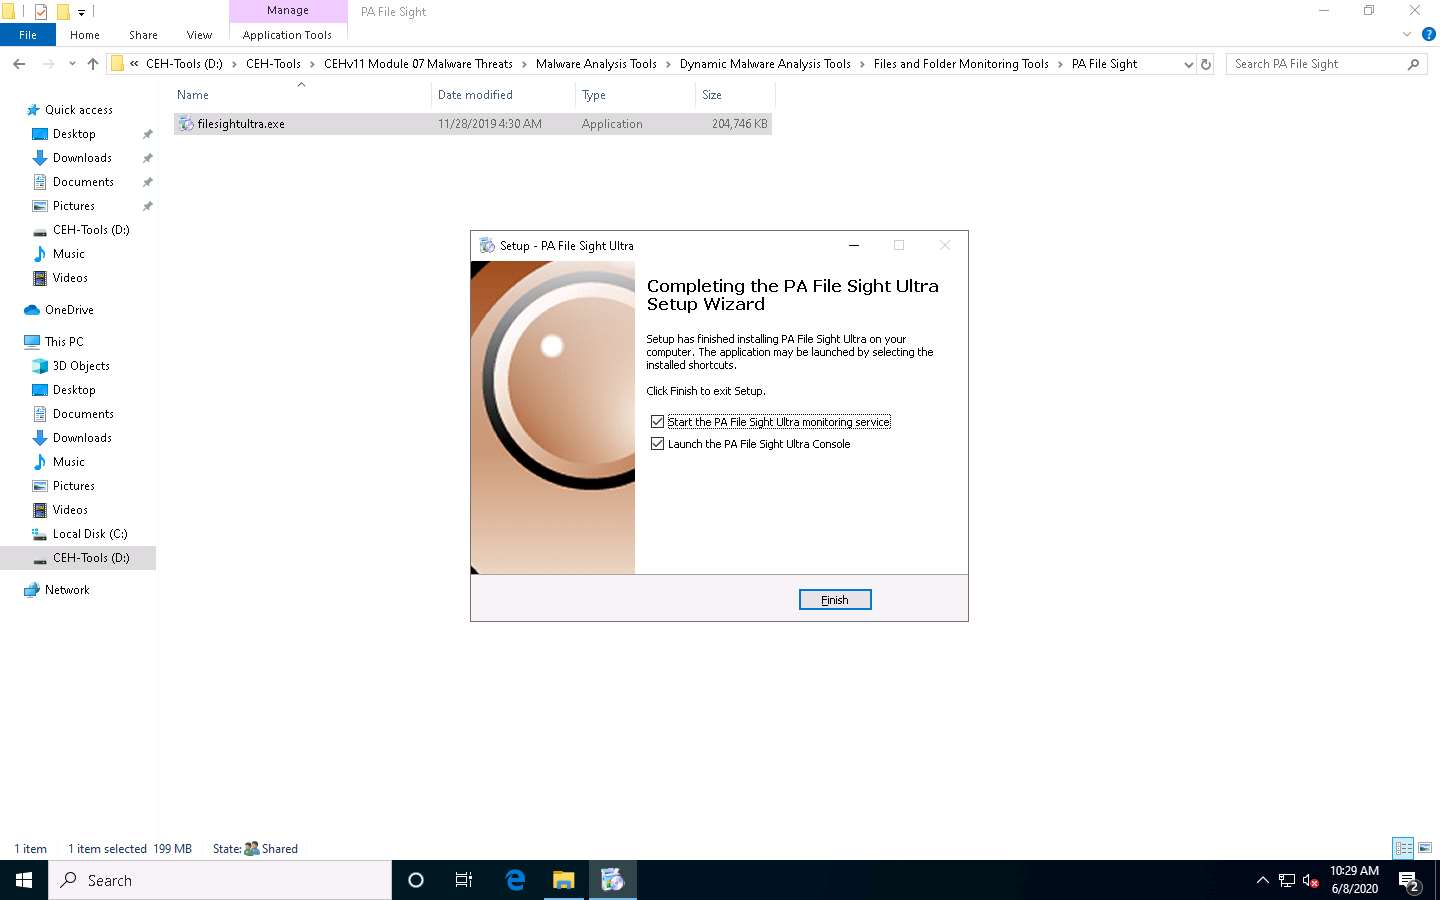Open Cortana circle icon

416,880
